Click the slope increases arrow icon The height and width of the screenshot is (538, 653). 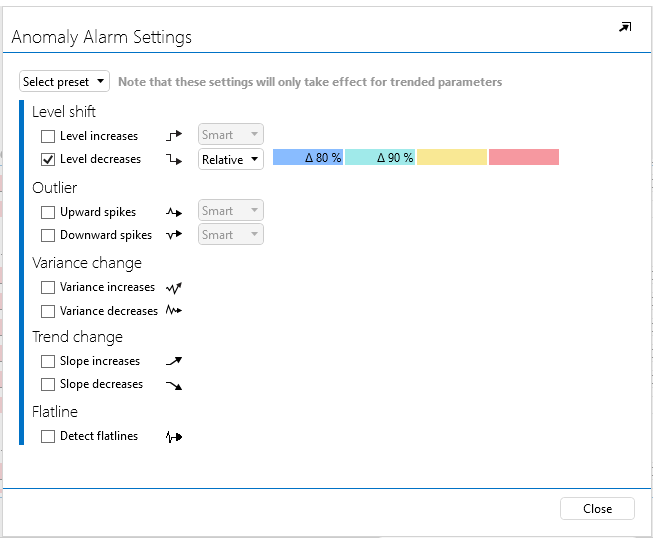click(x=174, y=361)
